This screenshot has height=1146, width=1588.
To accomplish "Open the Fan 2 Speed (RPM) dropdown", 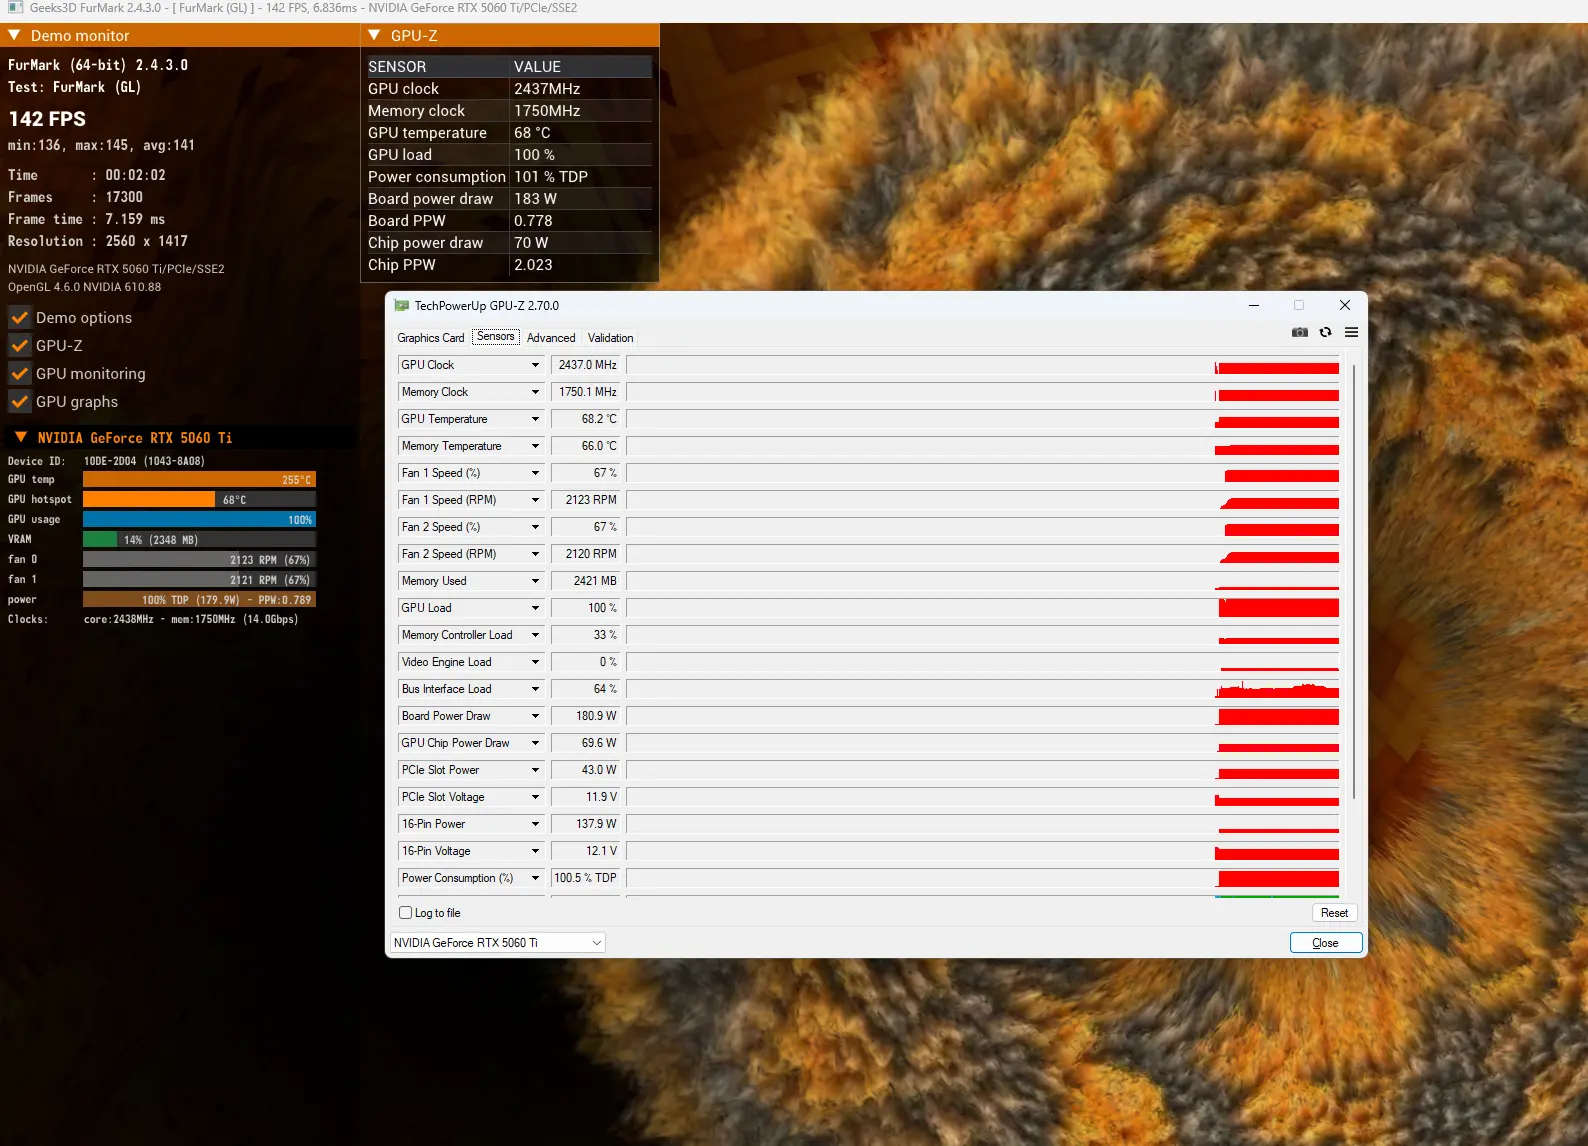I will tap(535, 554).
